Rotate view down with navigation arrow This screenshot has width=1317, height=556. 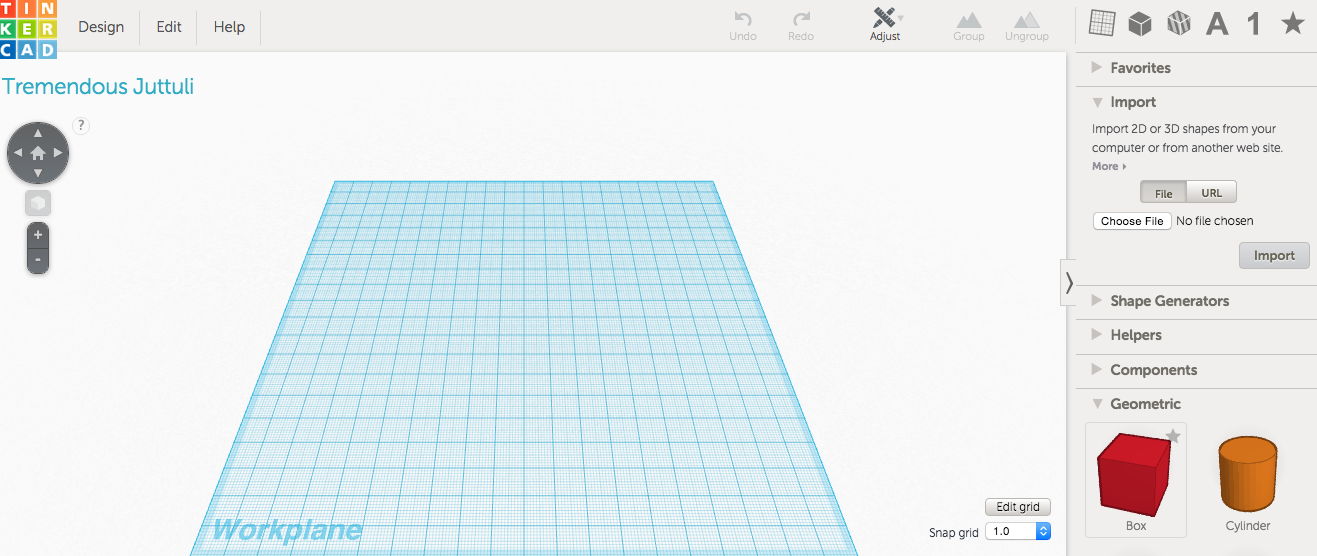(x=38, y=173)
